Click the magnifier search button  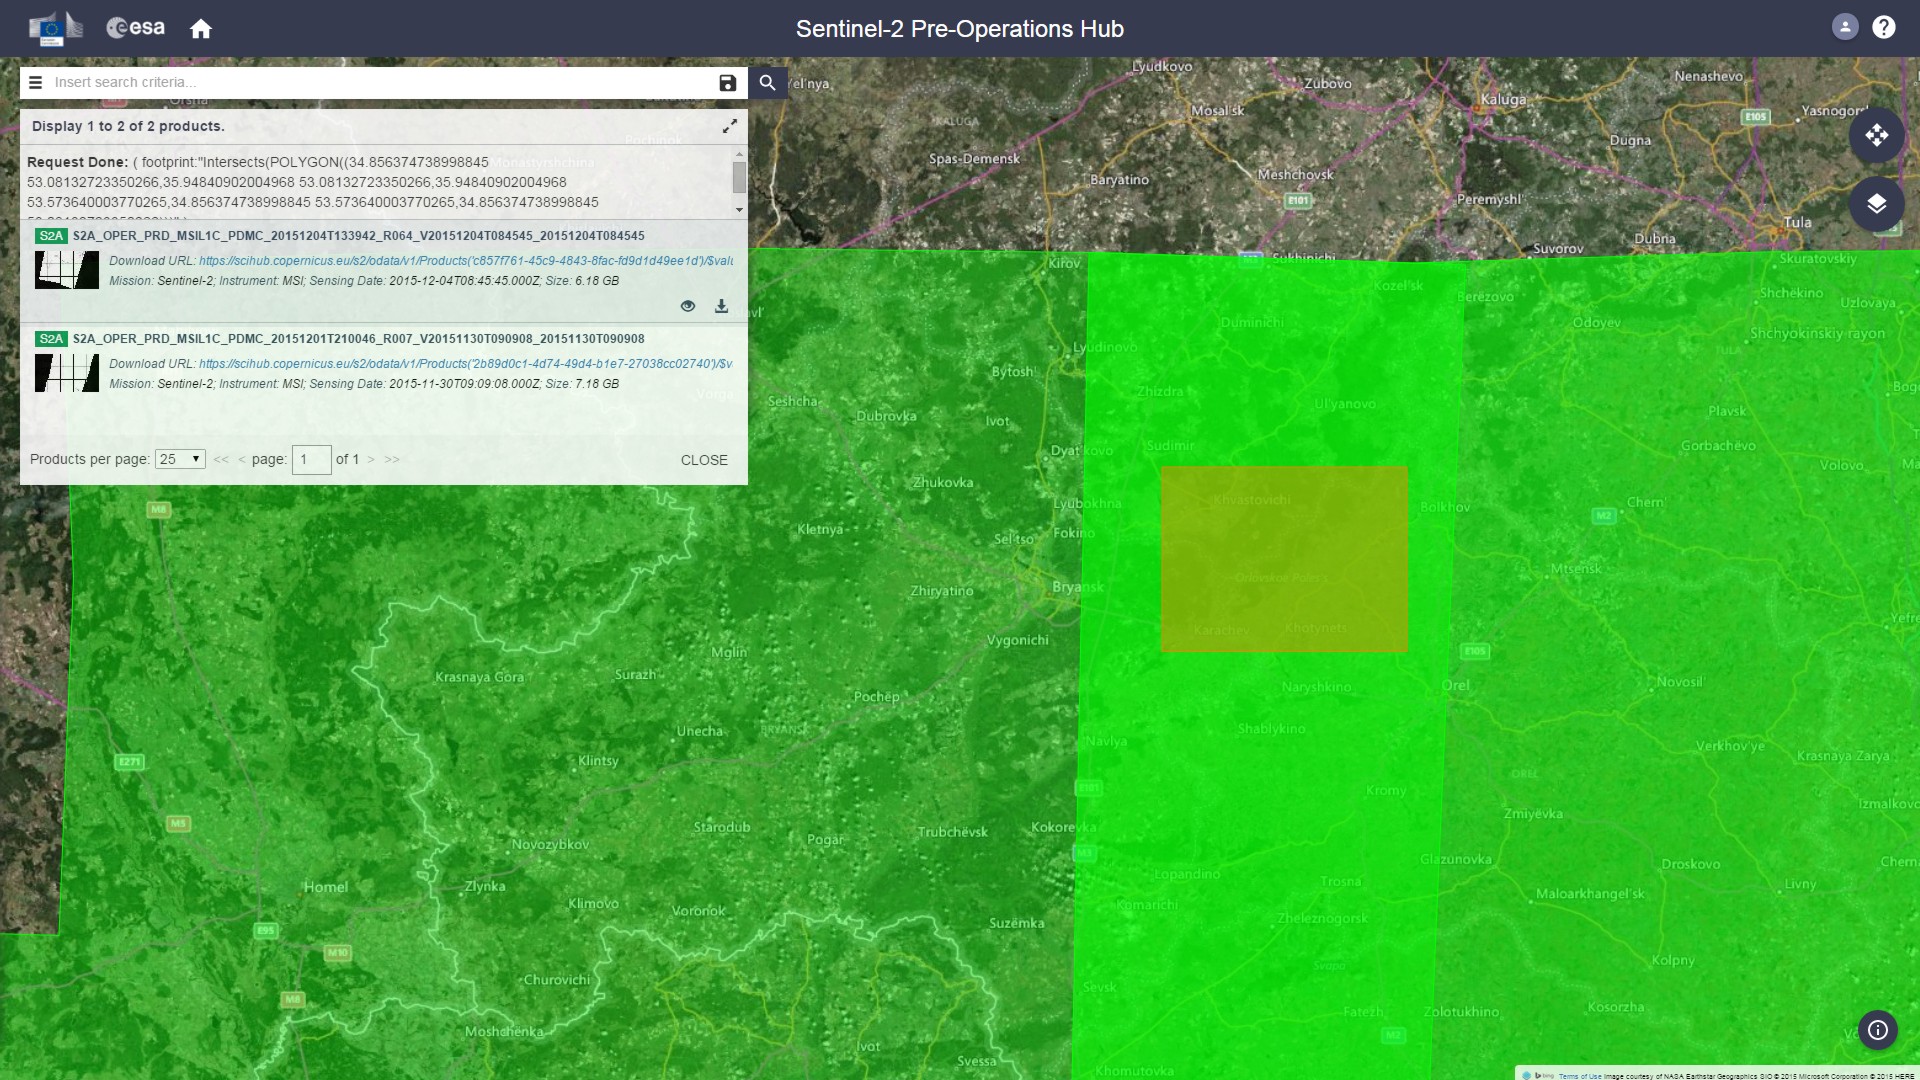tap(767, 83)
